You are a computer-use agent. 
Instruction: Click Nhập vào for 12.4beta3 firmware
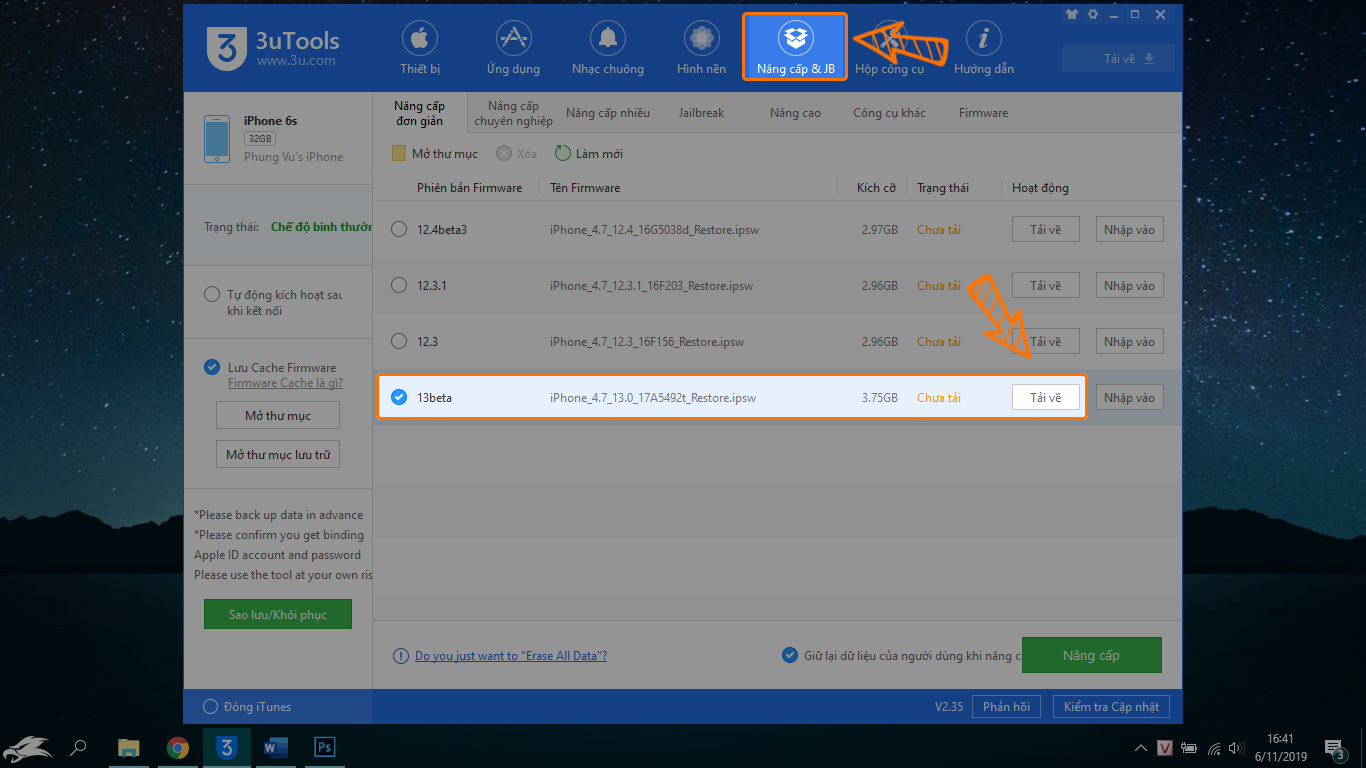coord(1130,230)
